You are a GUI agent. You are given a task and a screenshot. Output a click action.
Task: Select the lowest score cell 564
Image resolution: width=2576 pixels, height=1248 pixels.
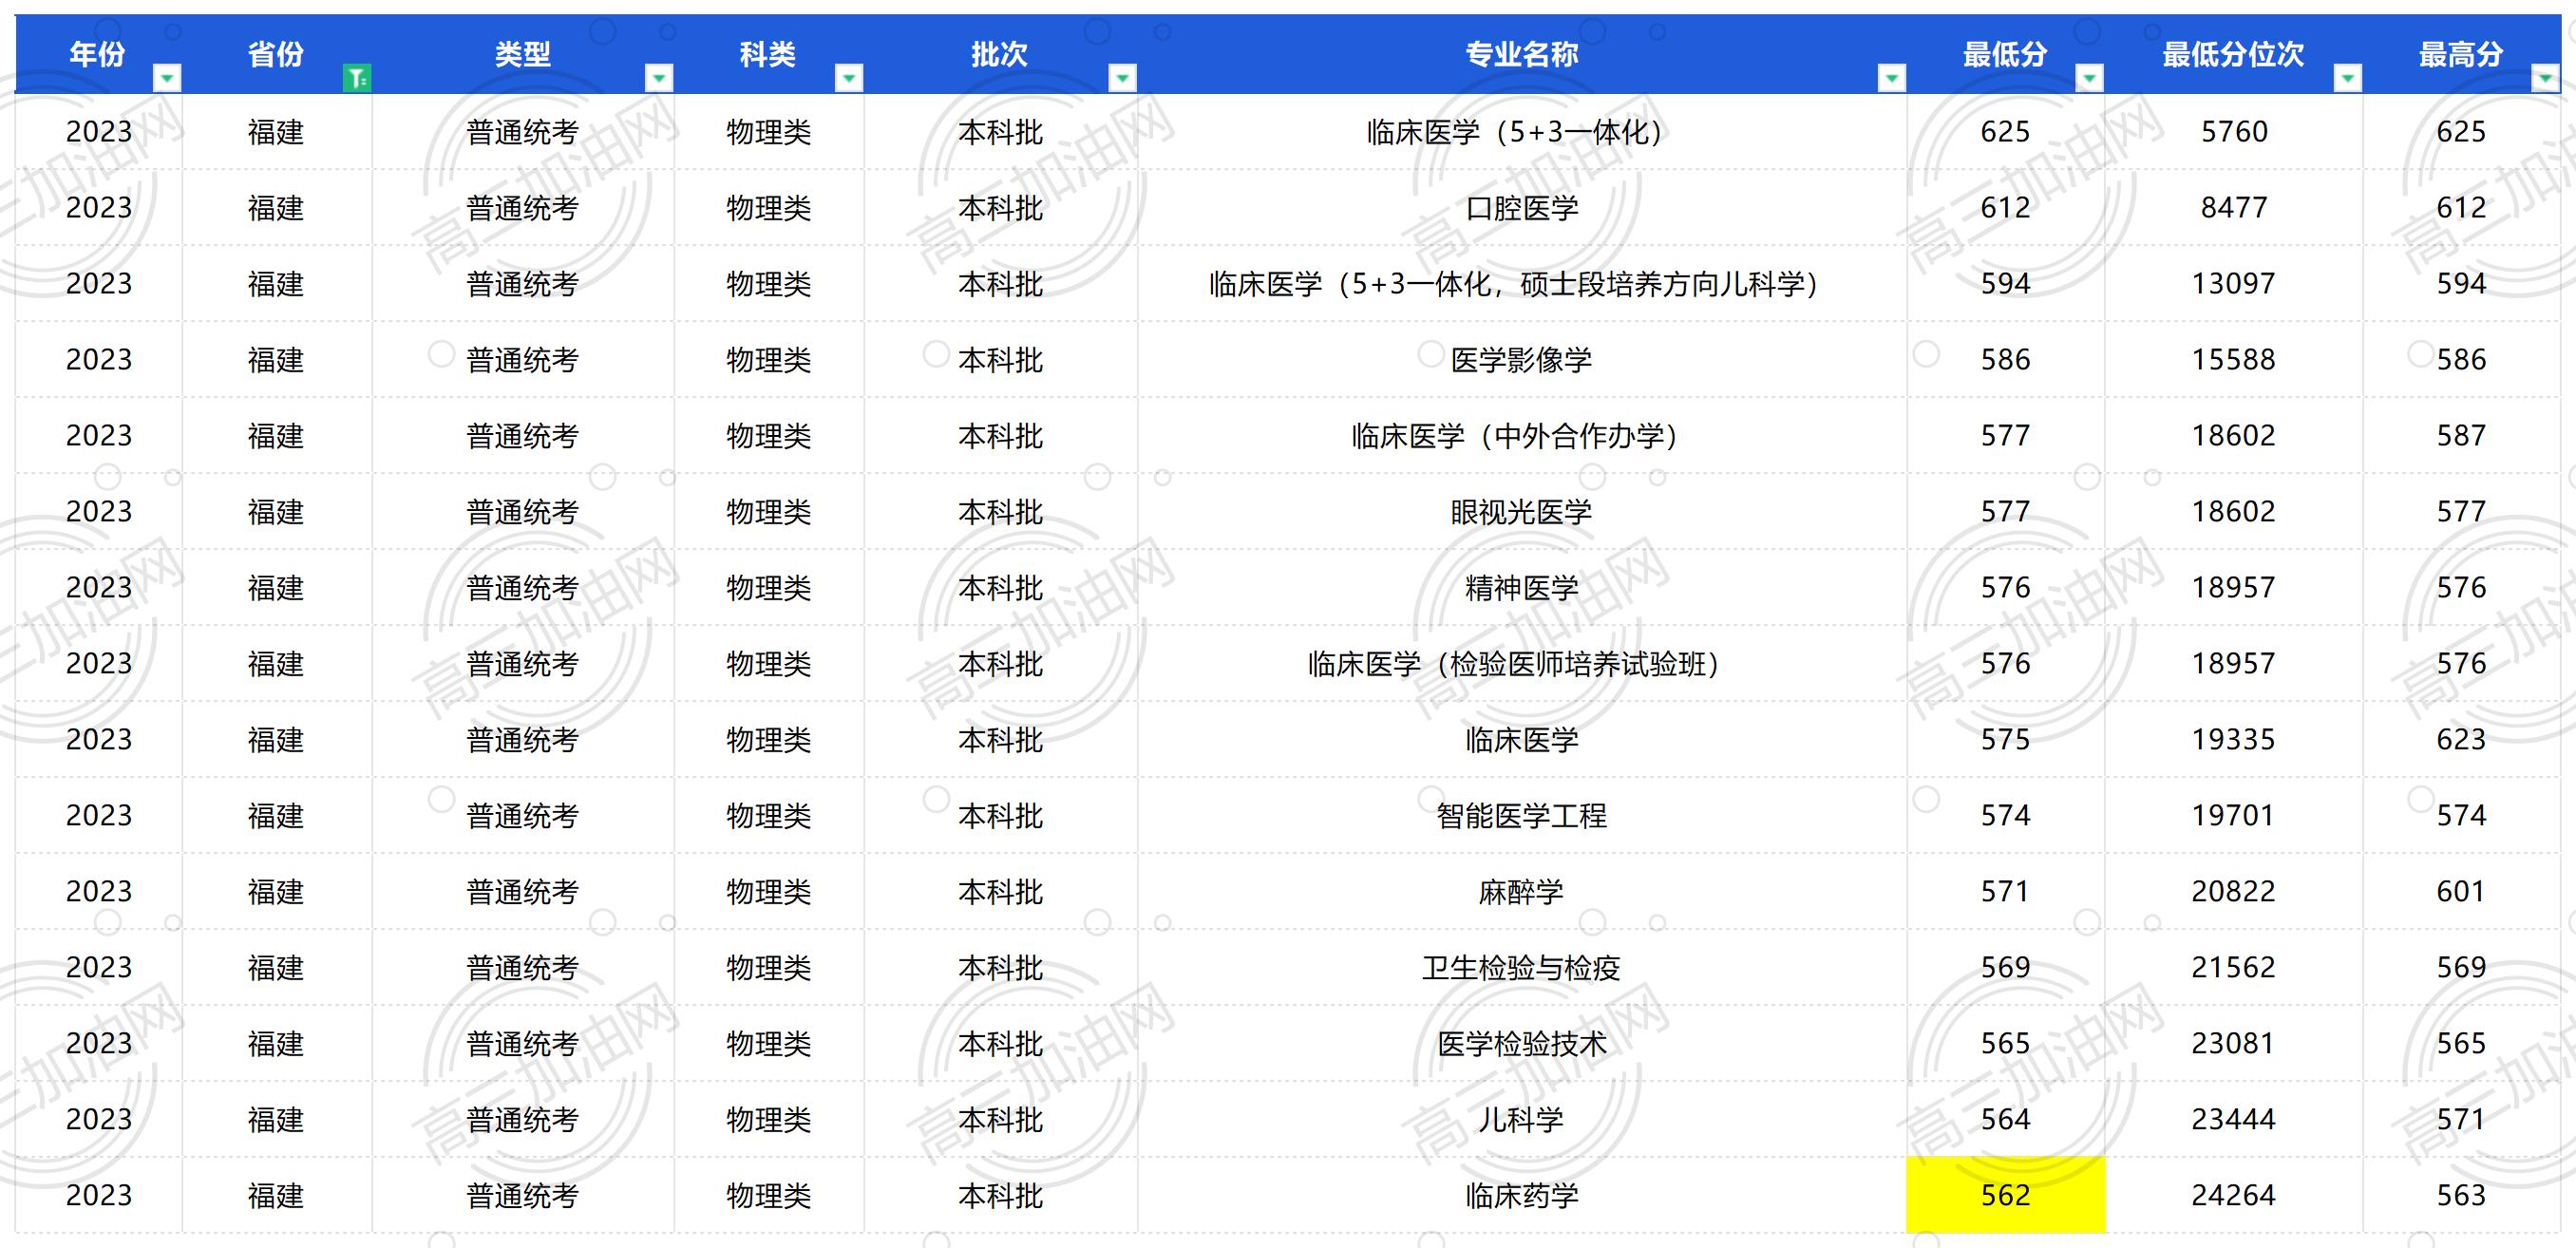coord(2006,1120)
